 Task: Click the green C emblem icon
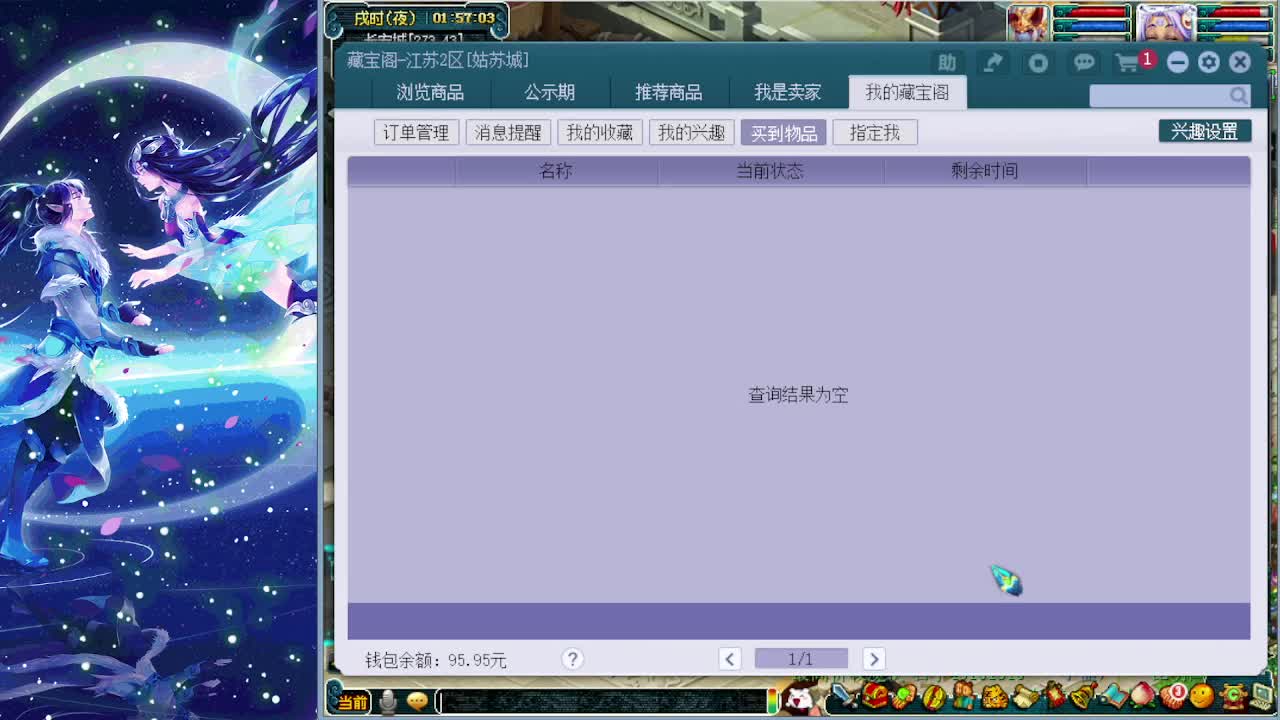pyautogui.click(x=1233, y=696)
